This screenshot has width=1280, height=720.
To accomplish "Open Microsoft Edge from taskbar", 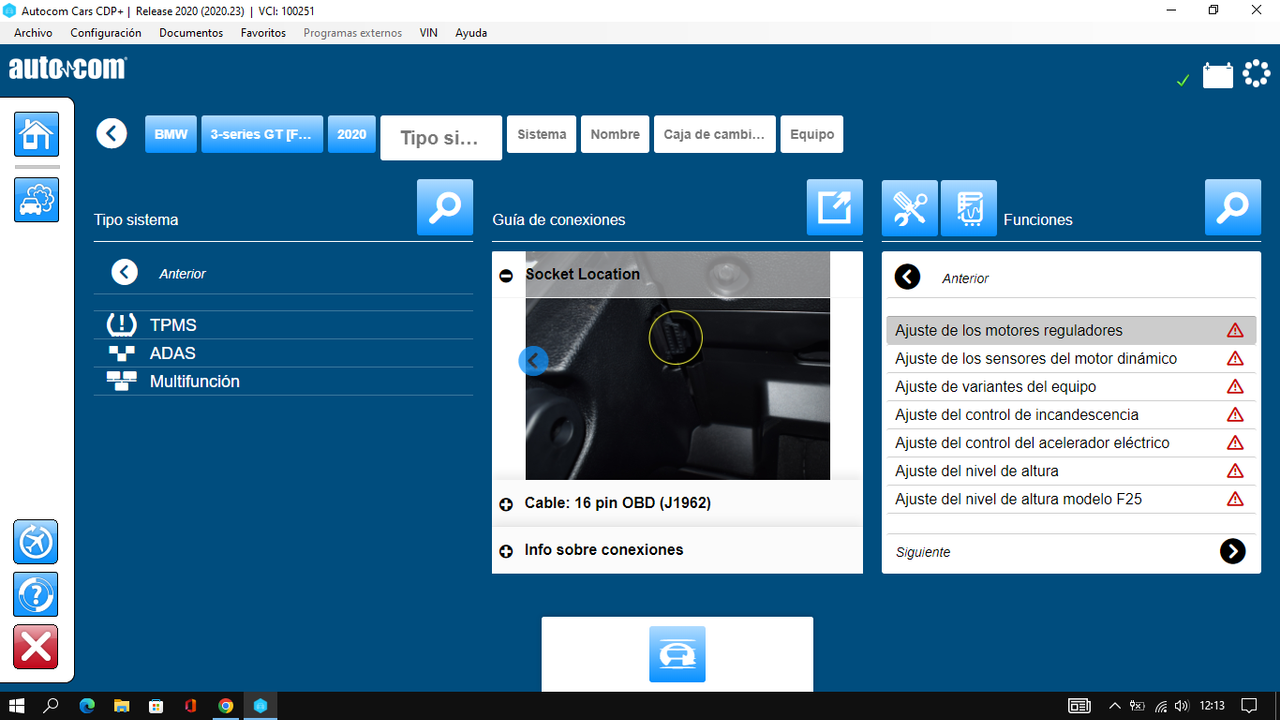I will (x=87, y=705).
